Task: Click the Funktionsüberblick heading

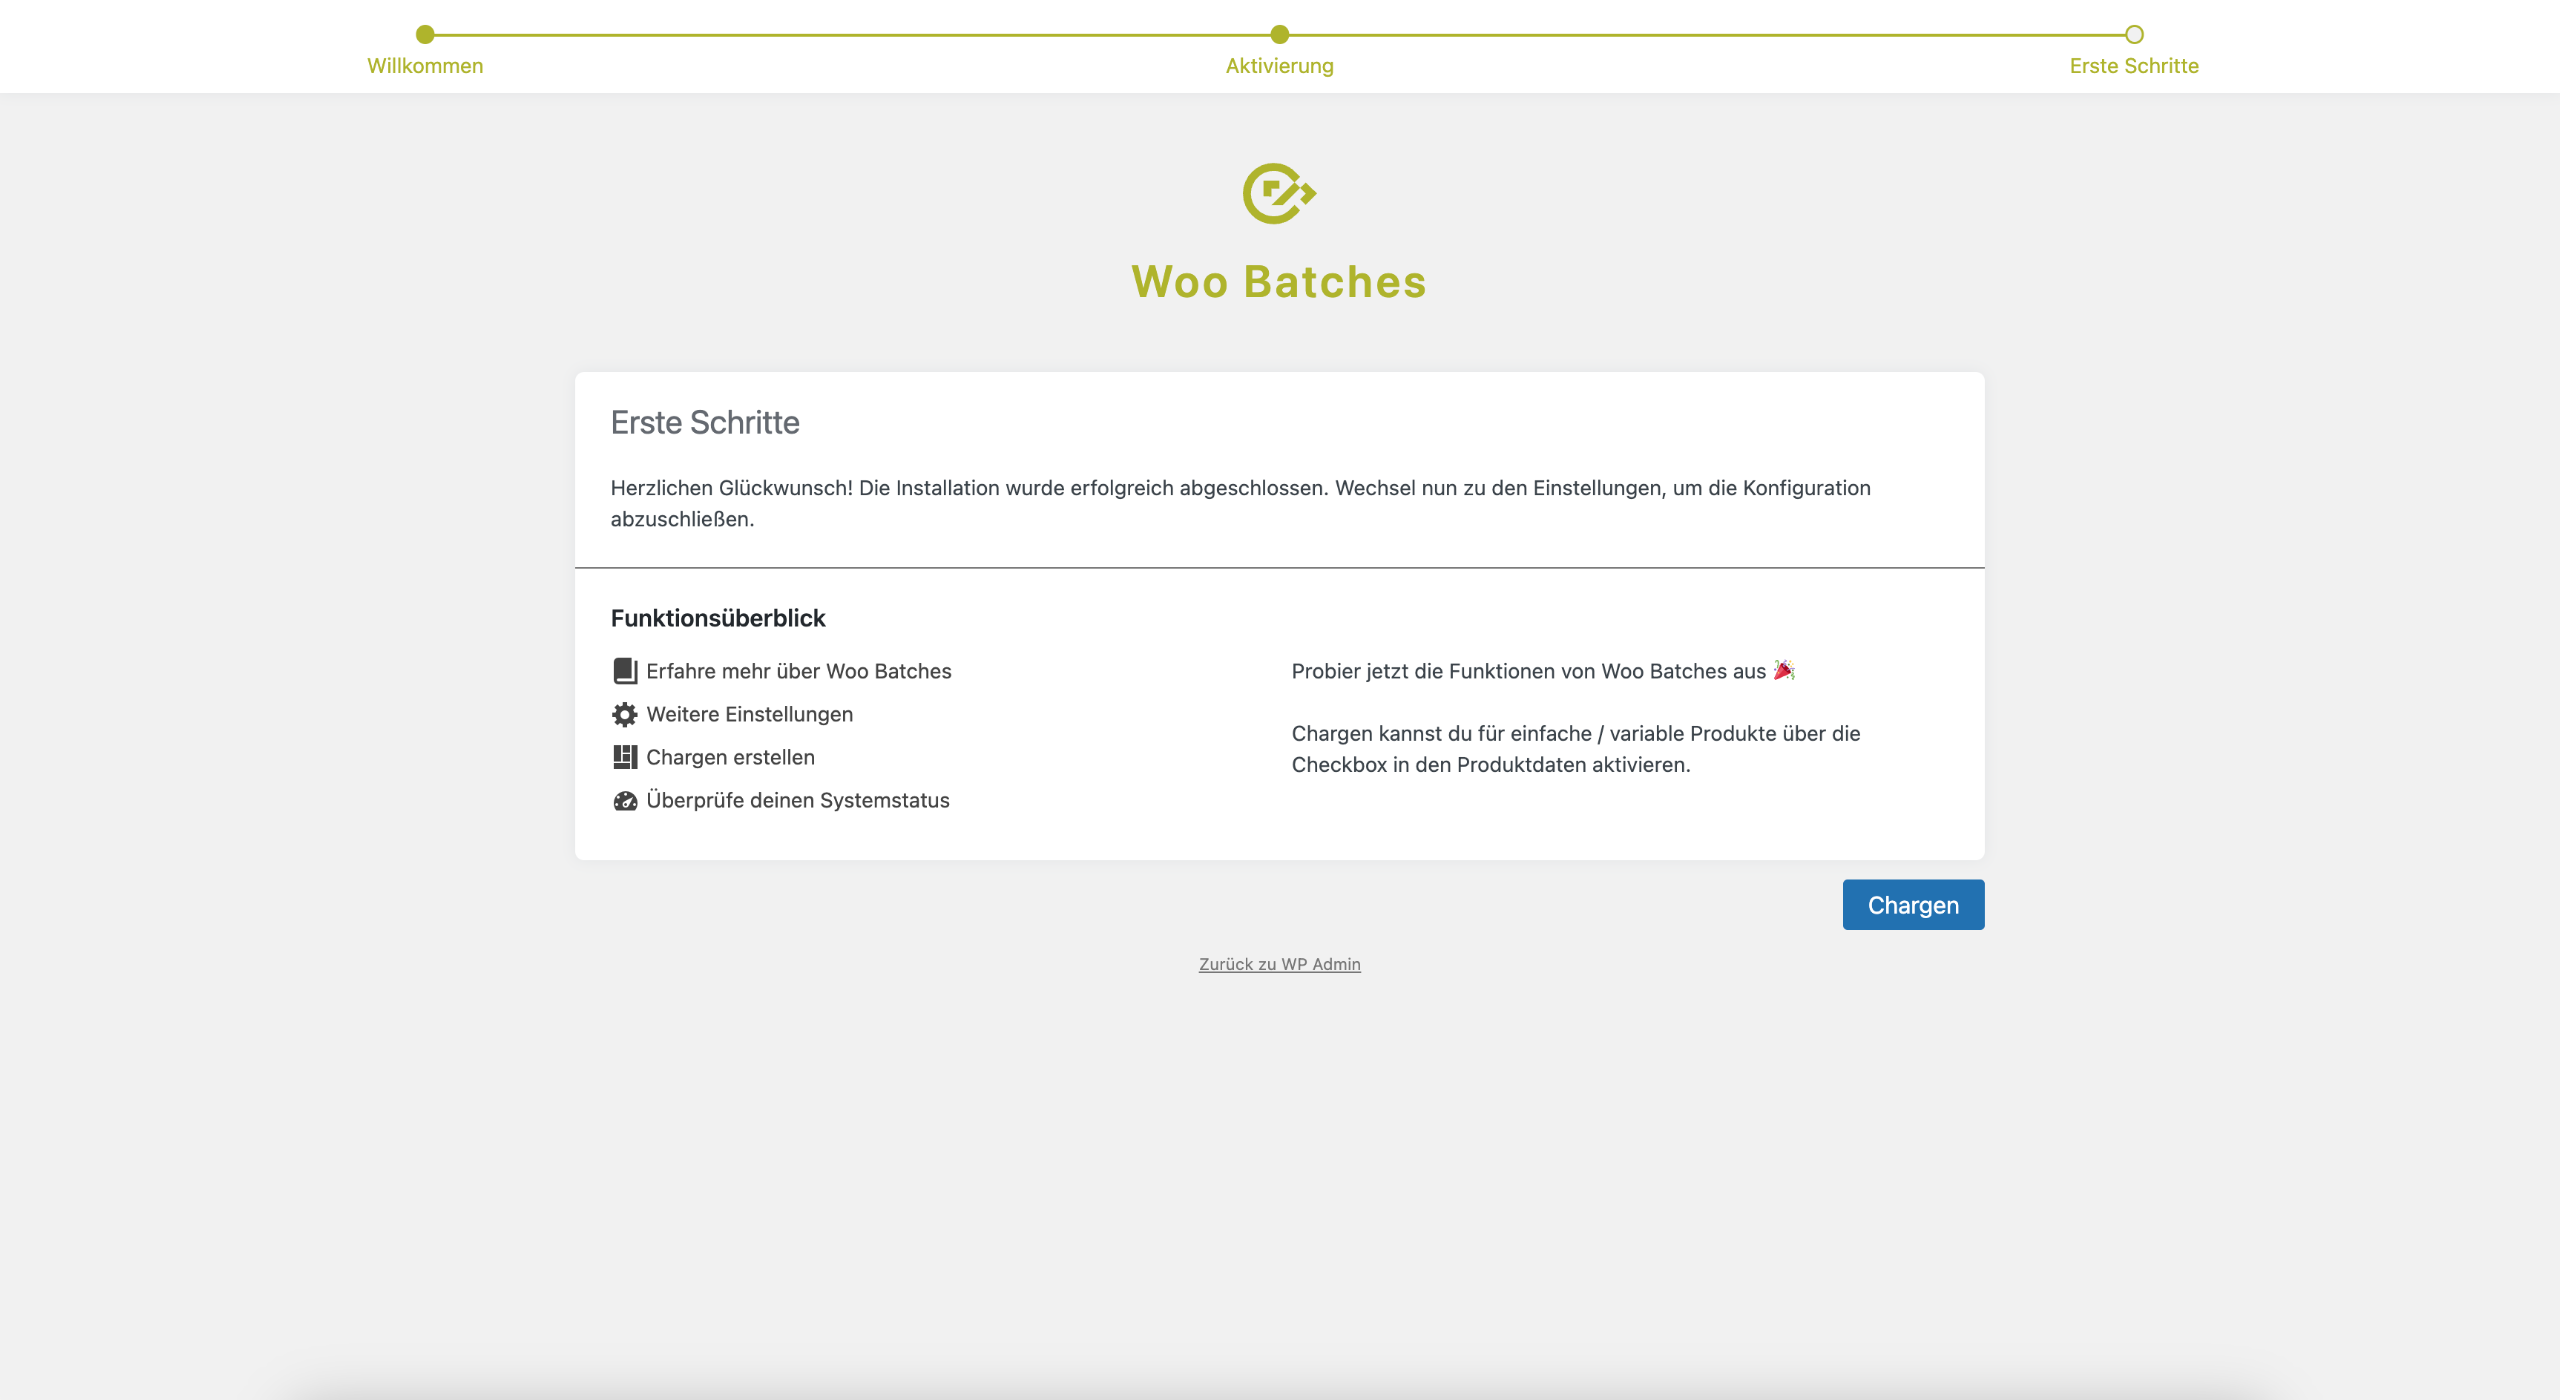Action: pyautogui.click(x=718, y=618)
